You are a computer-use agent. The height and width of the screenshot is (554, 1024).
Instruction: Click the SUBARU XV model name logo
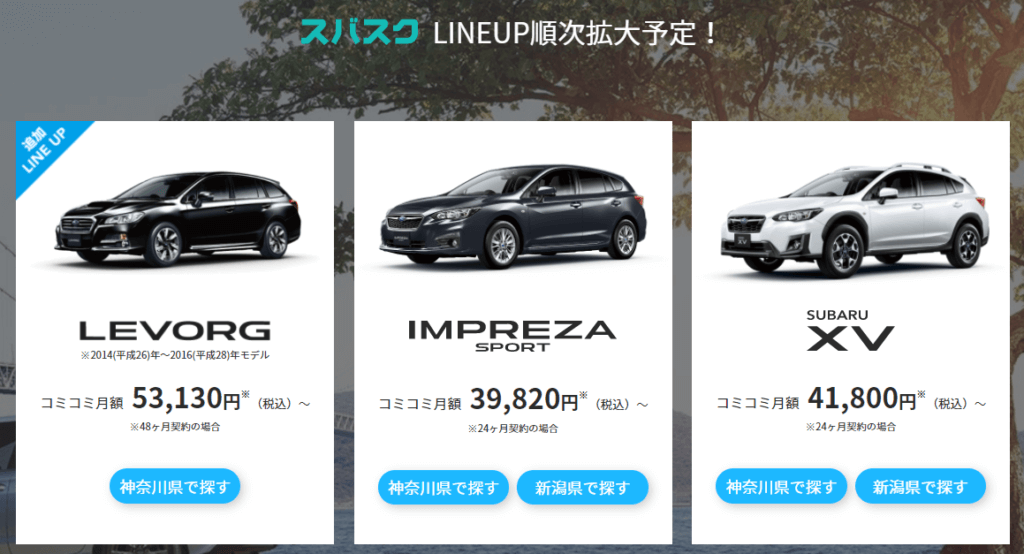pos(850,330)
